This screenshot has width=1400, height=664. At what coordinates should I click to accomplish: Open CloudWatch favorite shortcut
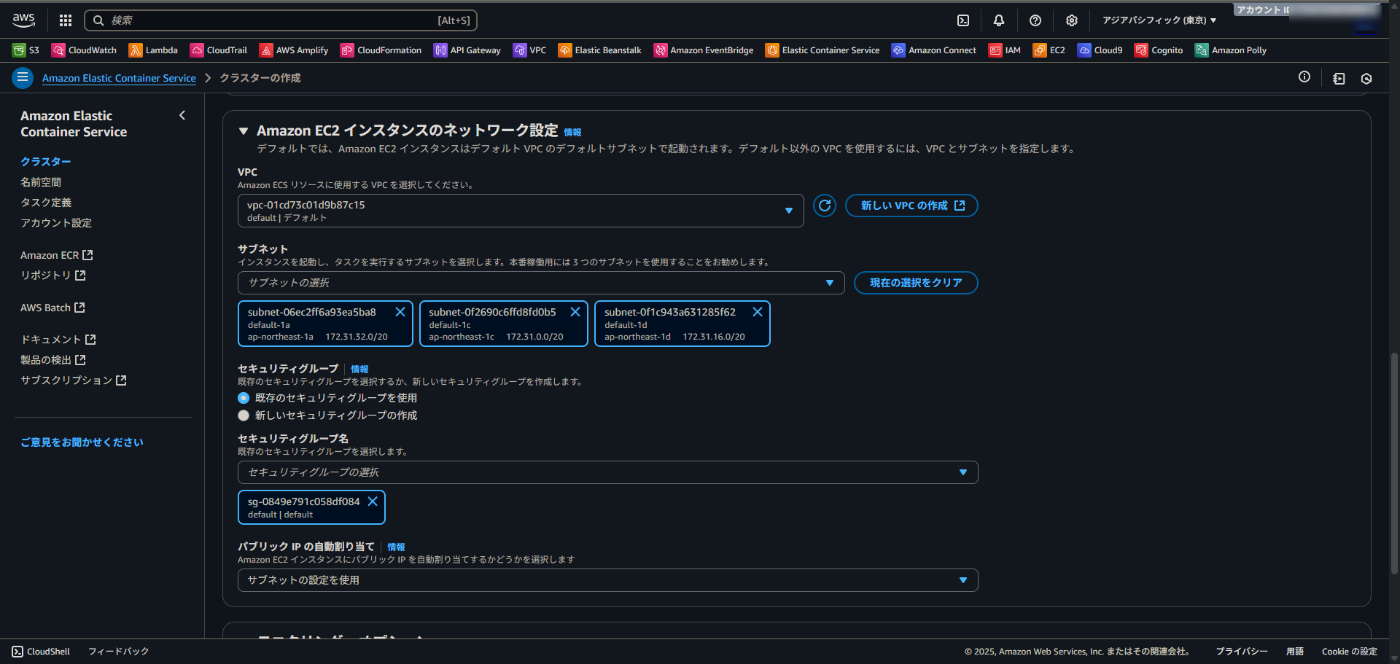pyautogui.click(x=84, y=50)
